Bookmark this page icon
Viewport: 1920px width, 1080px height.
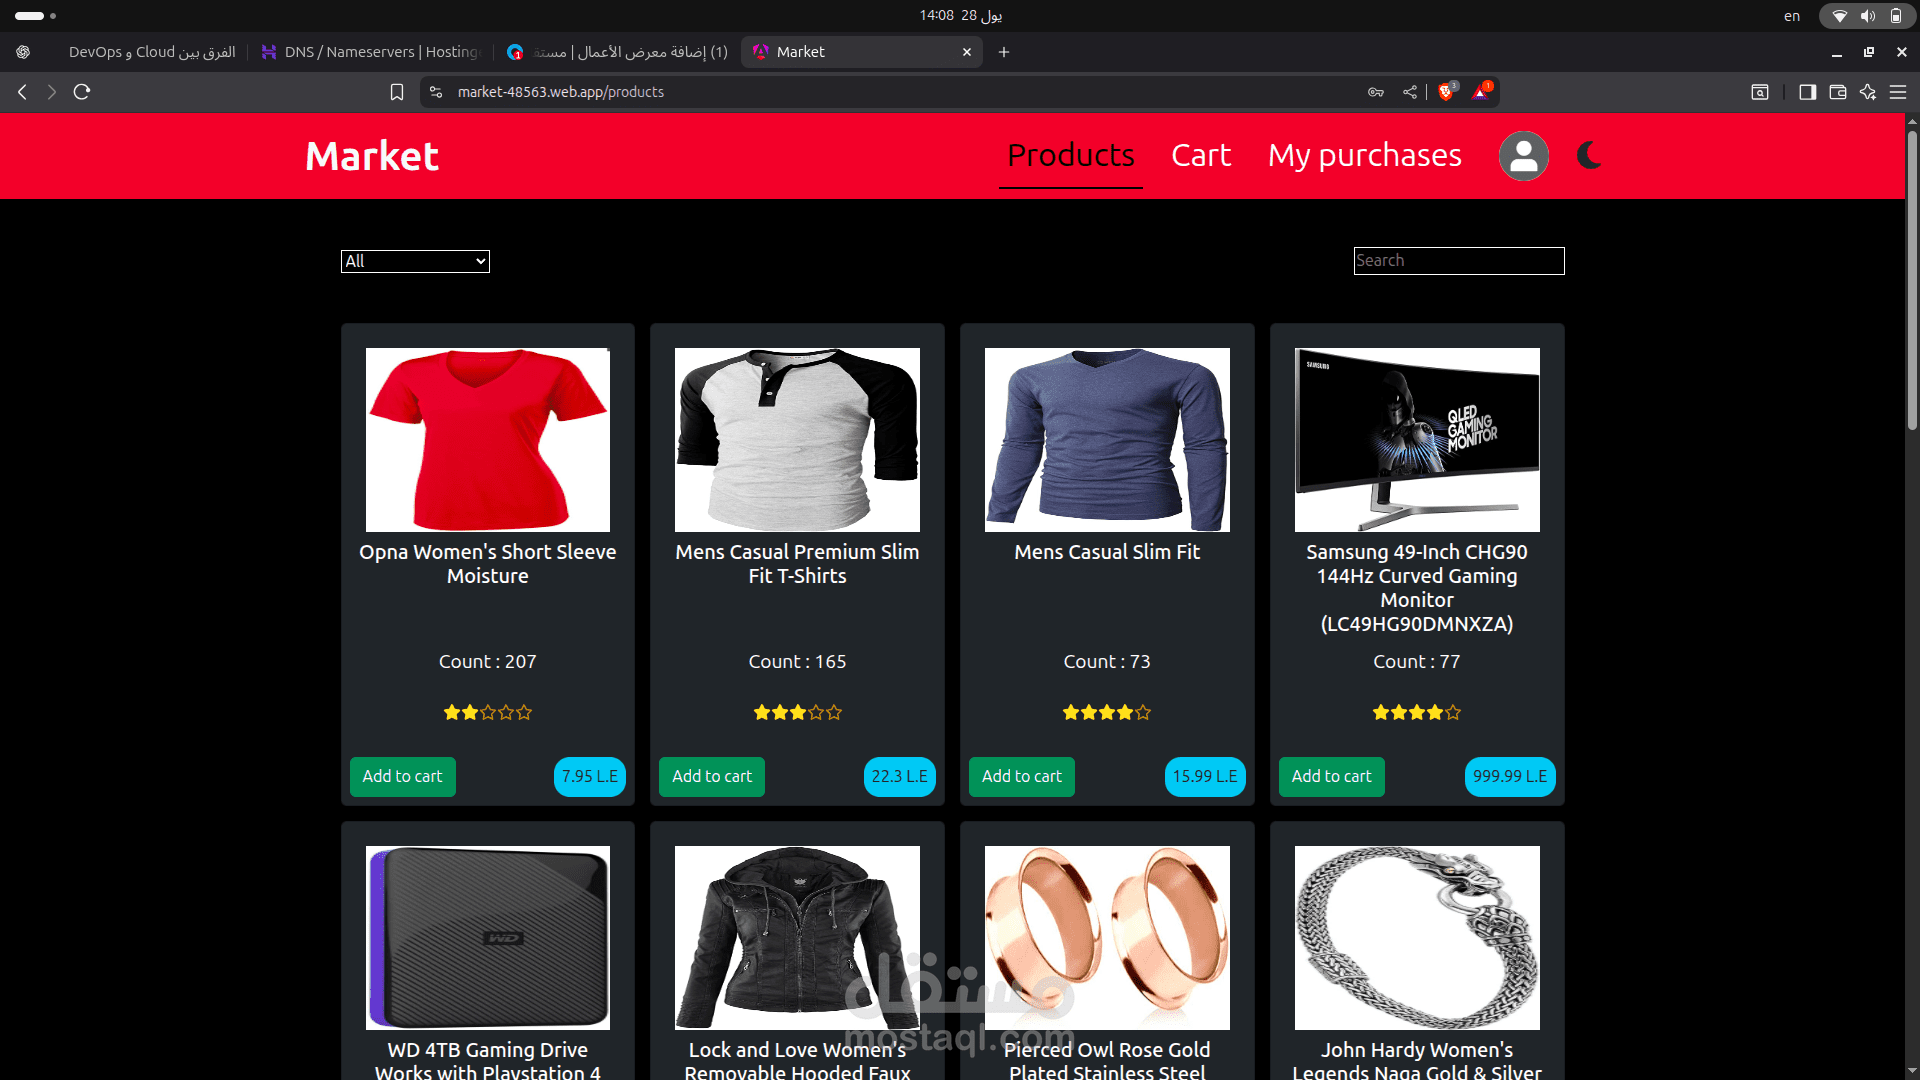click(397, 92)
